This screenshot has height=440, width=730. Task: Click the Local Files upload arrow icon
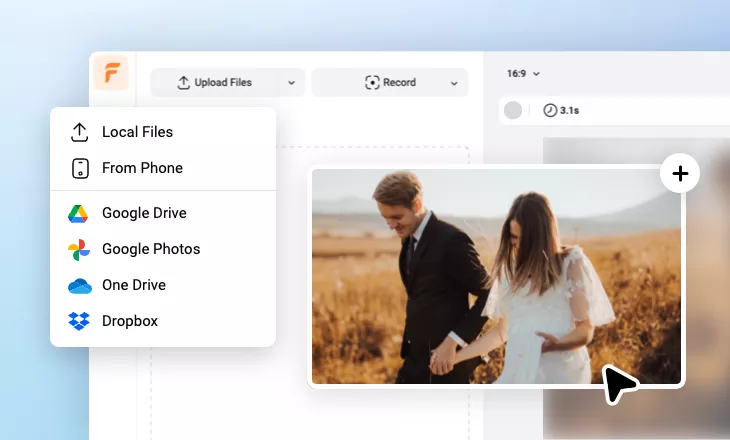click(x=80, y=132)
